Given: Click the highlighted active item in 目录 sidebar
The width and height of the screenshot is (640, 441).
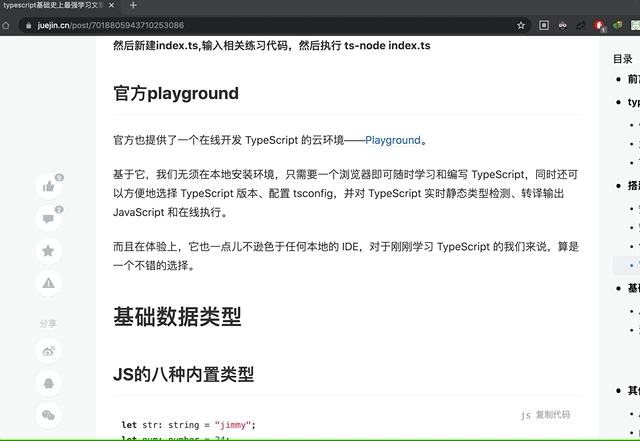Looking at the screenshot, I should pos(627,265).
